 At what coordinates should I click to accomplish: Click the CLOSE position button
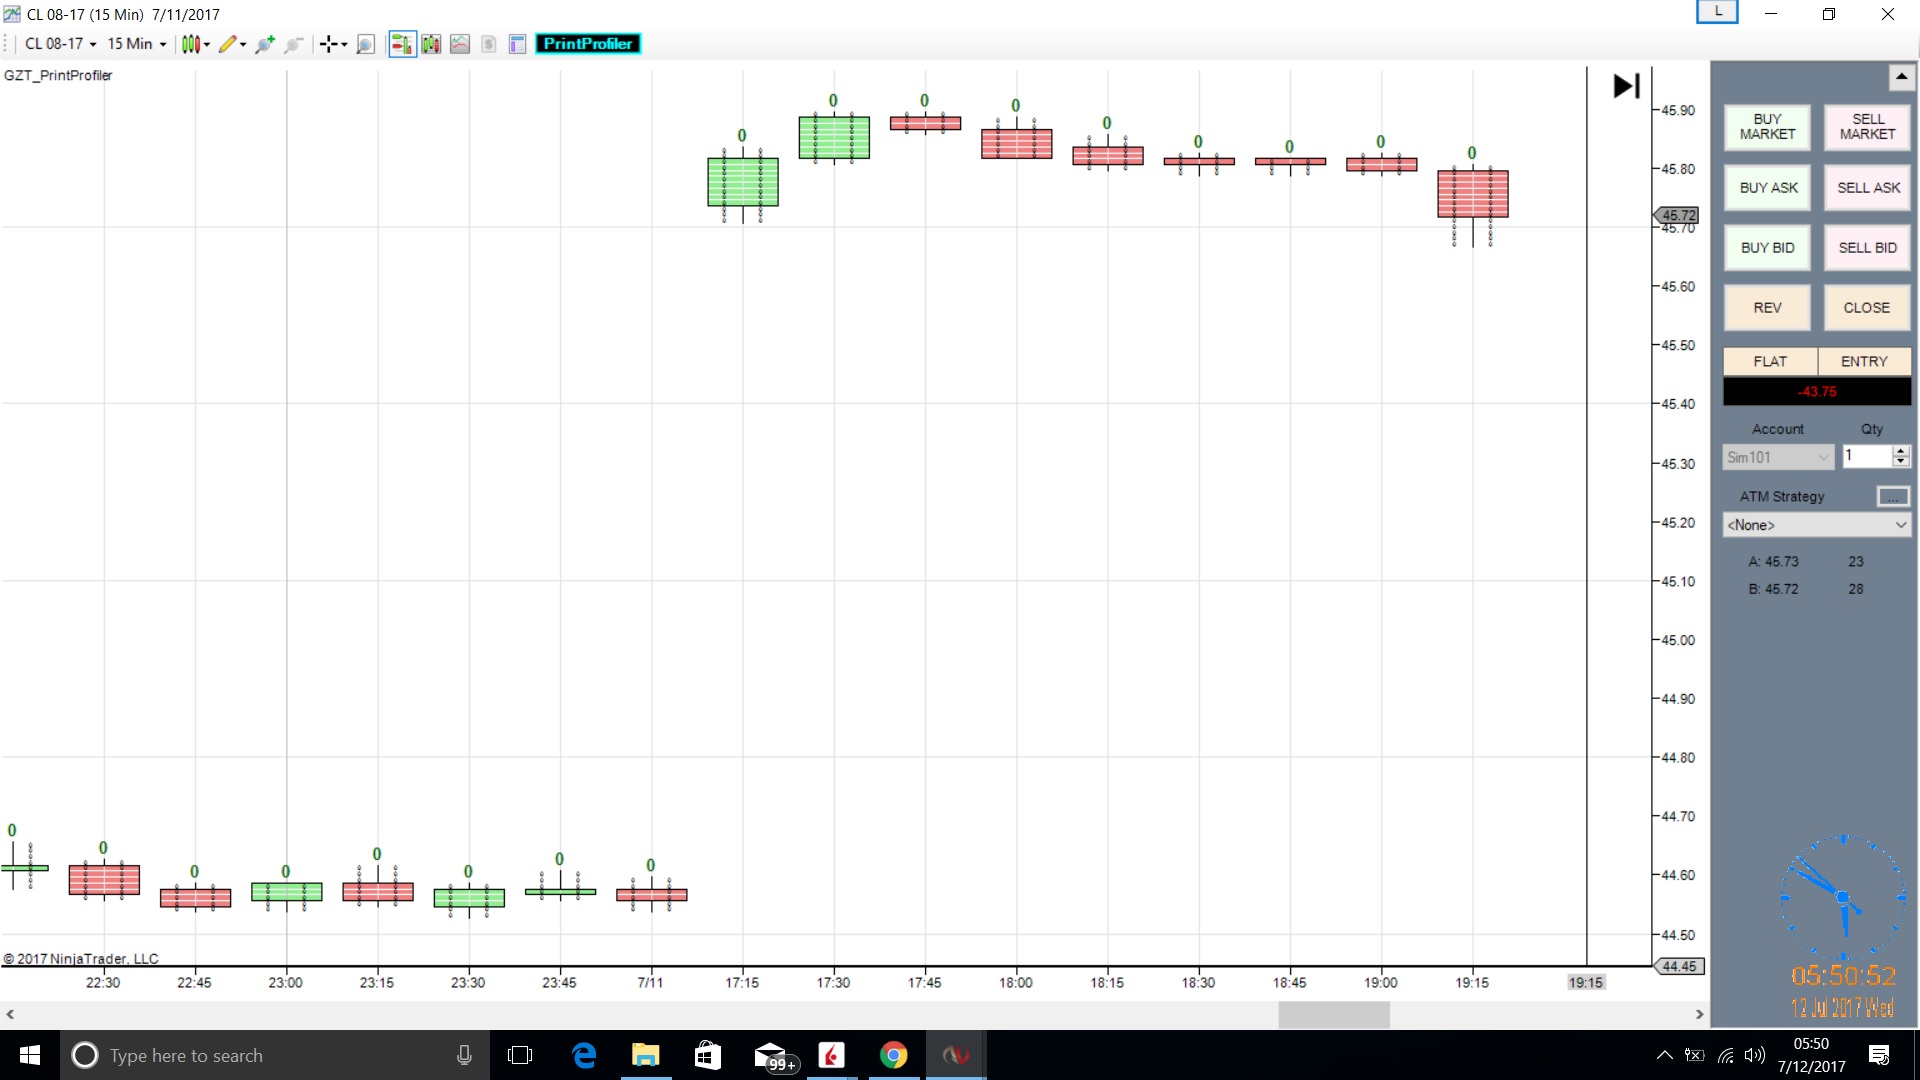(1866, 308)
